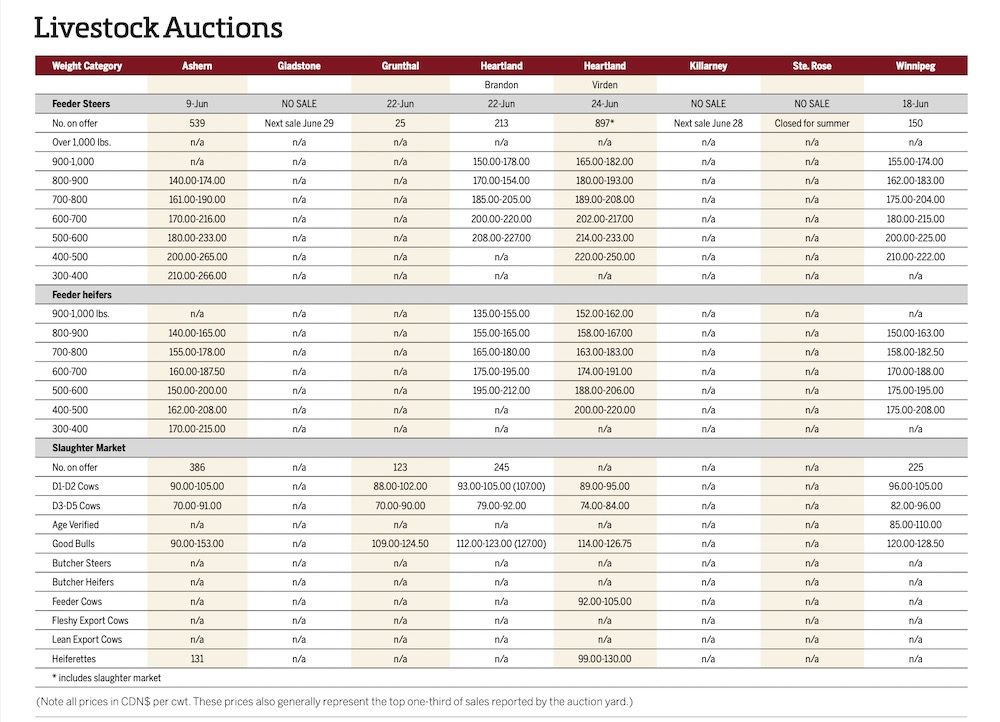Select the 109.00-124.50 Grunthal bulls price
Screen dimensions: 1000x722
click(x=400, y=544)
